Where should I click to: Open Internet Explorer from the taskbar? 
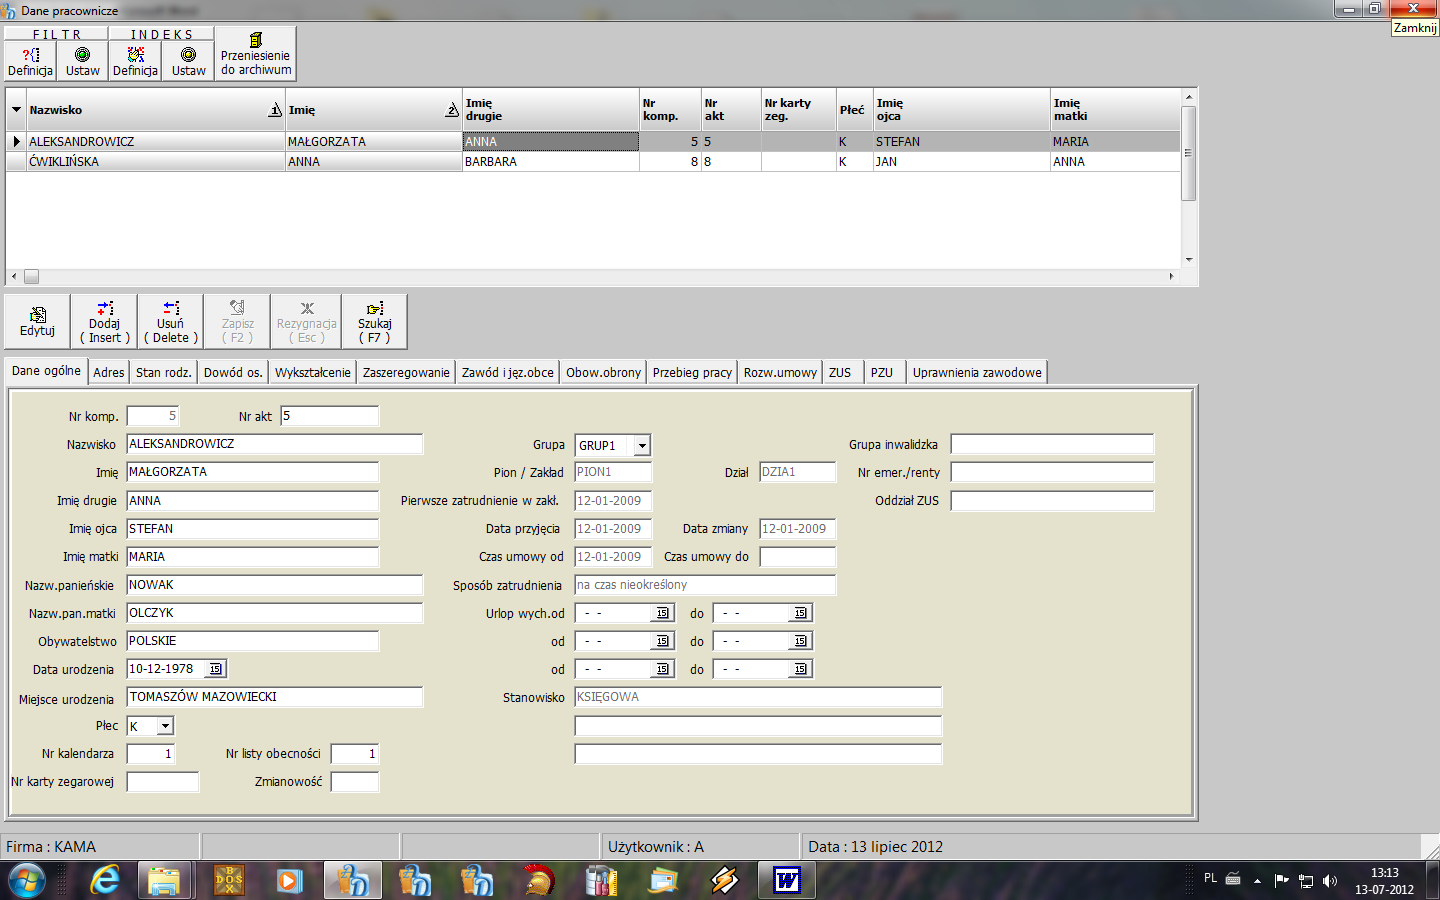click(105, 880)
